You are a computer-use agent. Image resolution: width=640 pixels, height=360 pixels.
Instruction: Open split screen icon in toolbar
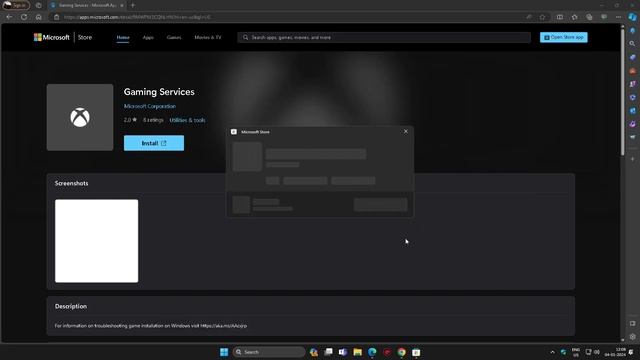pyautogui.click(x=560, y=17)
